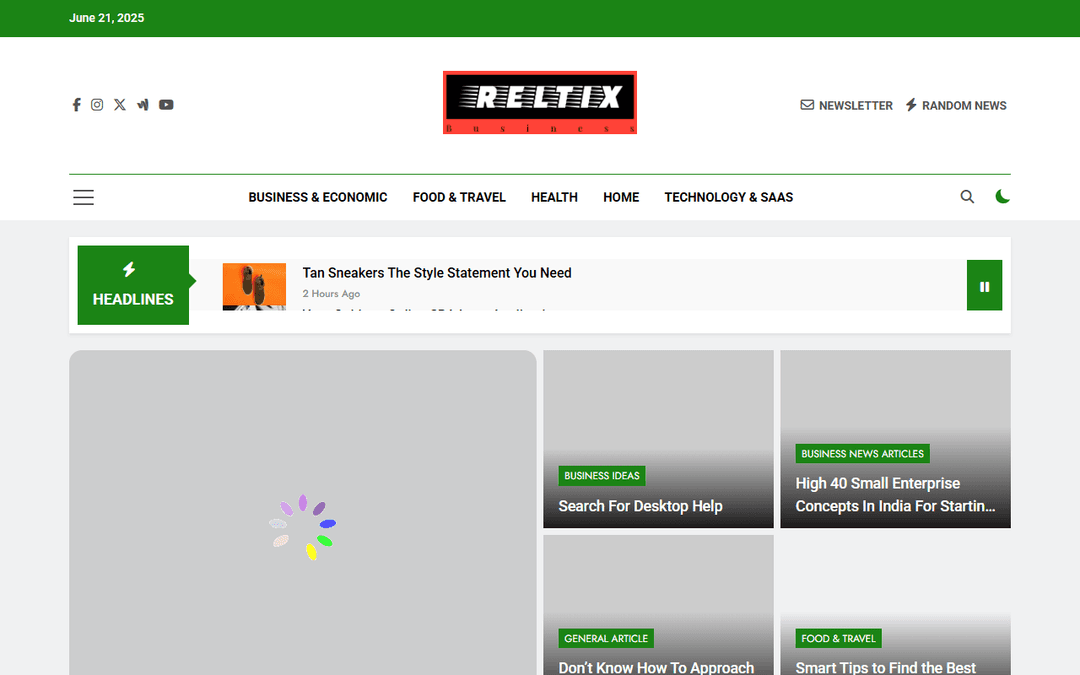Go to Food & Travel menu
The height and width of the screenshot is (675, 1080).
pos(459,198)
